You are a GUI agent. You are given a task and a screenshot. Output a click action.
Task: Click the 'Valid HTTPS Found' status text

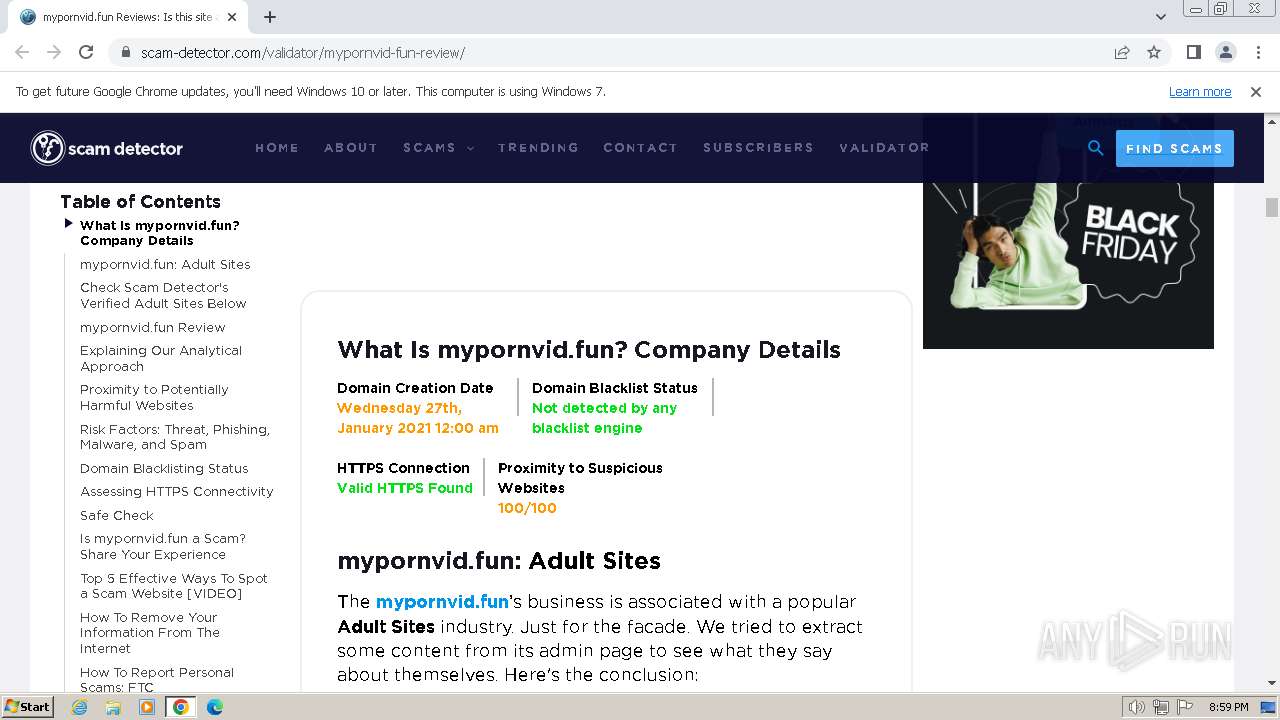[405, 488]
